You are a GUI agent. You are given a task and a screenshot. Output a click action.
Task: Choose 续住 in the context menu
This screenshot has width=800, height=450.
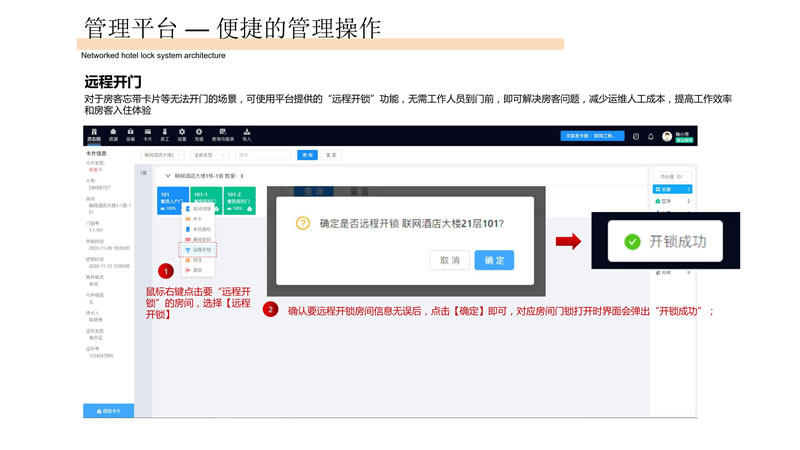coord(198,260)
